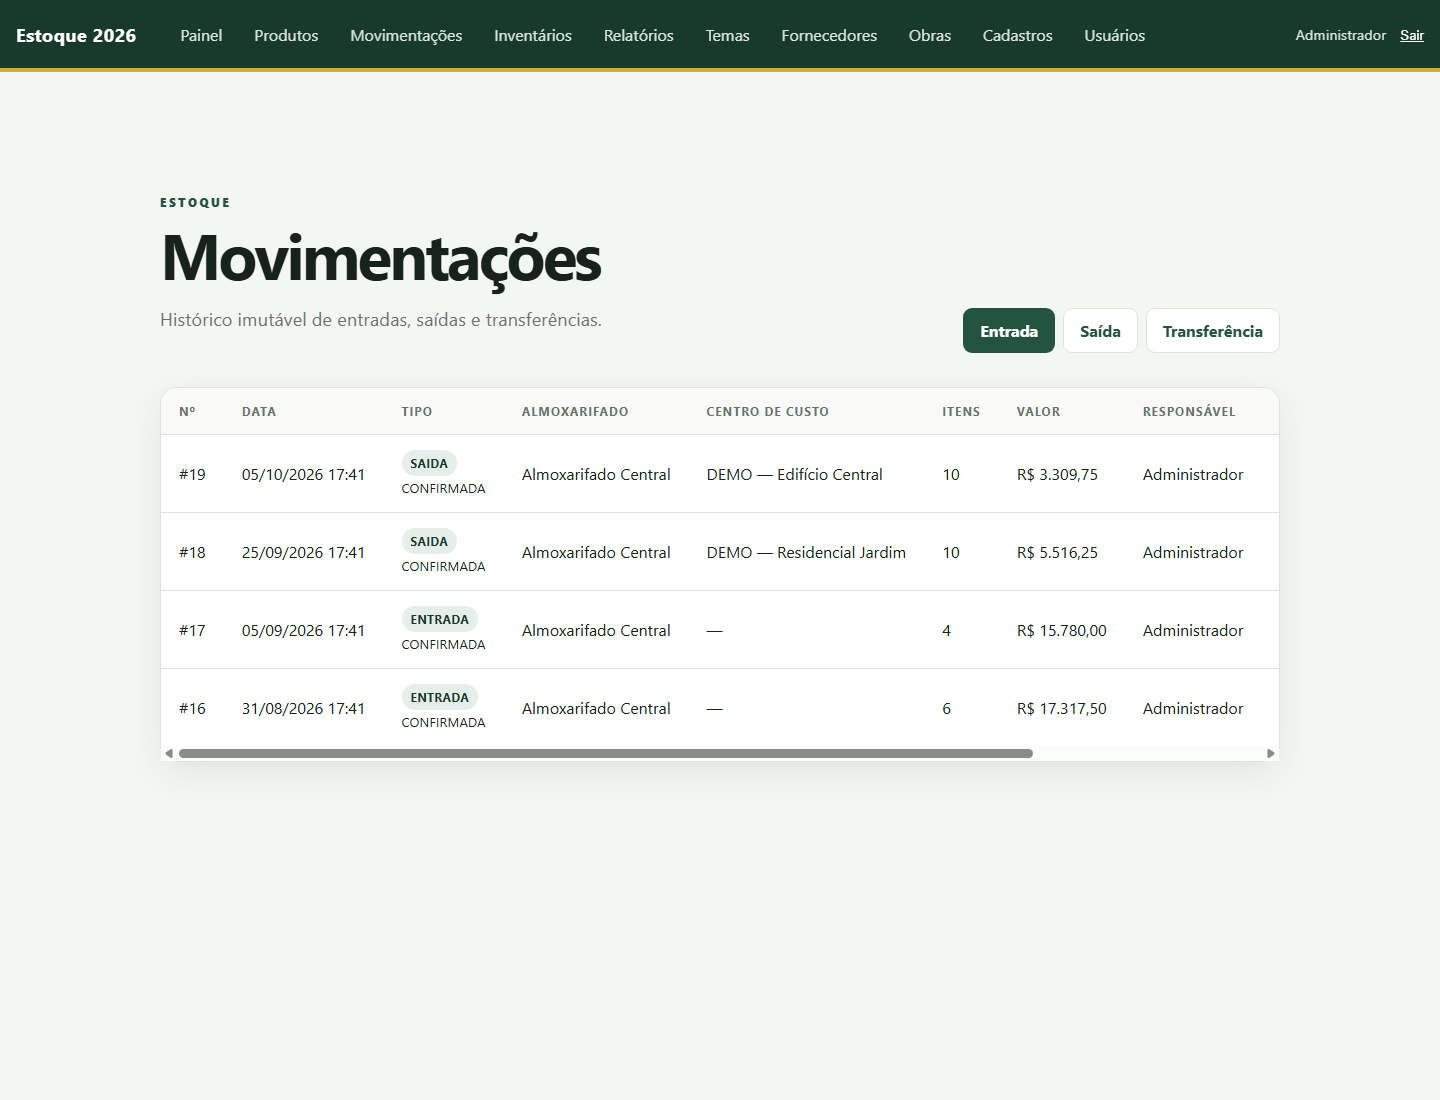Open Movimentações in the top navigation

406,35
